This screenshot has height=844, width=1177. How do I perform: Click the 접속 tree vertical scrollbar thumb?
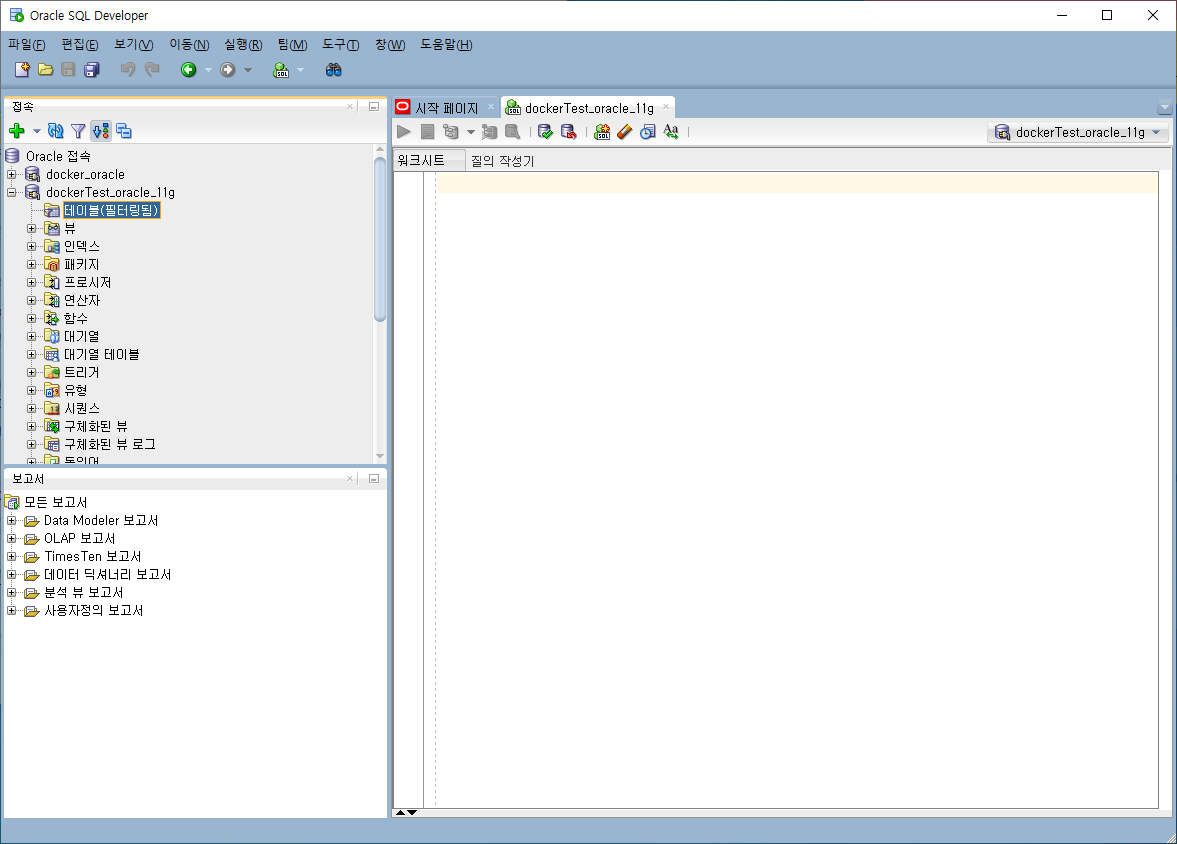pyautogui.click(x=380, y=239)
